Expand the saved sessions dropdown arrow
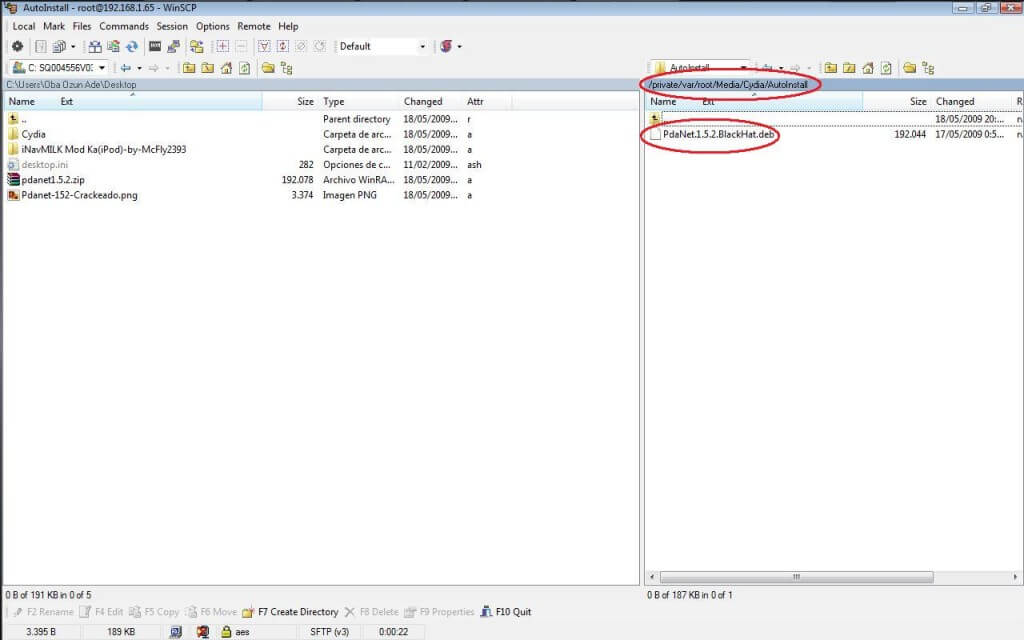The height and width of the screenshot is (640, 1024). point(459,46)
